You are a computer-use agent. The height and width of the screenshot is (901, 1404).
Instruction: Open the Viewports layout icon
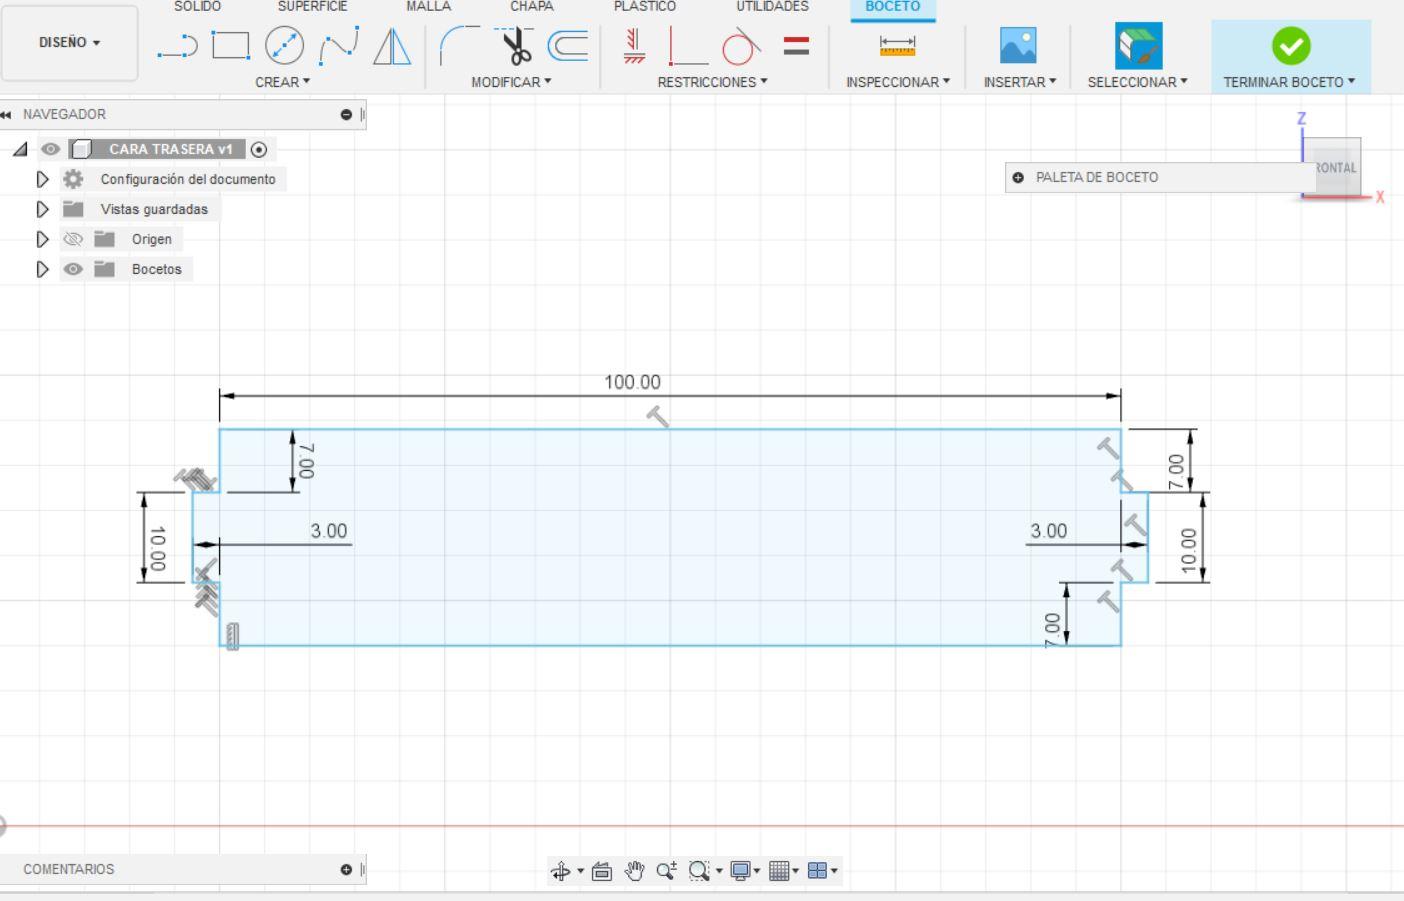point(817,871)
